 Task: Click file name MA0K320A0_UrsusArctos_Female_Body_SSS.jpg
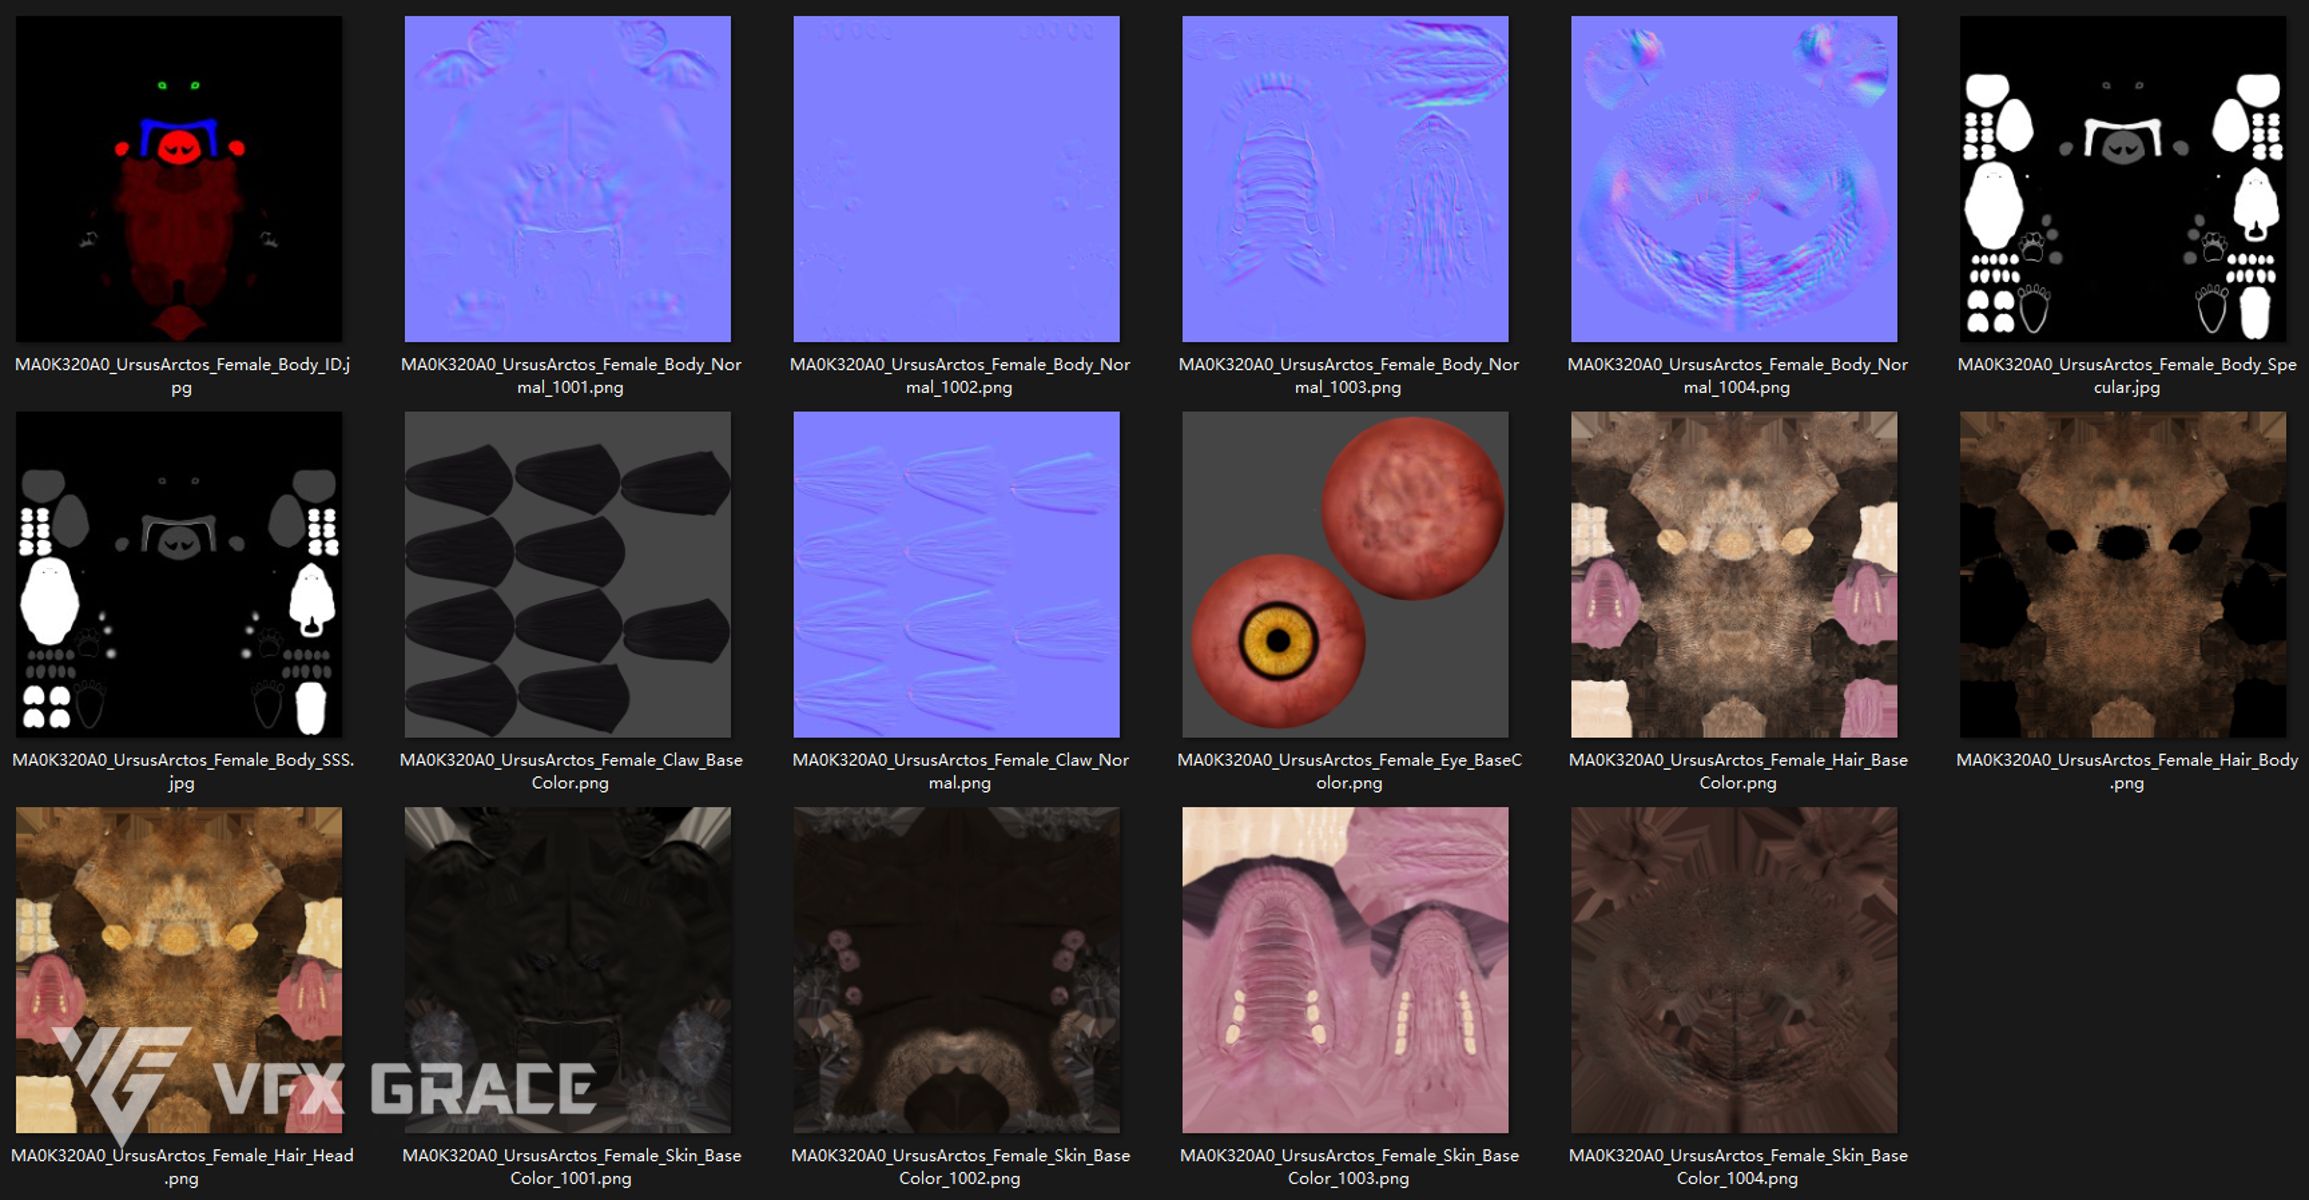point(182,771)
